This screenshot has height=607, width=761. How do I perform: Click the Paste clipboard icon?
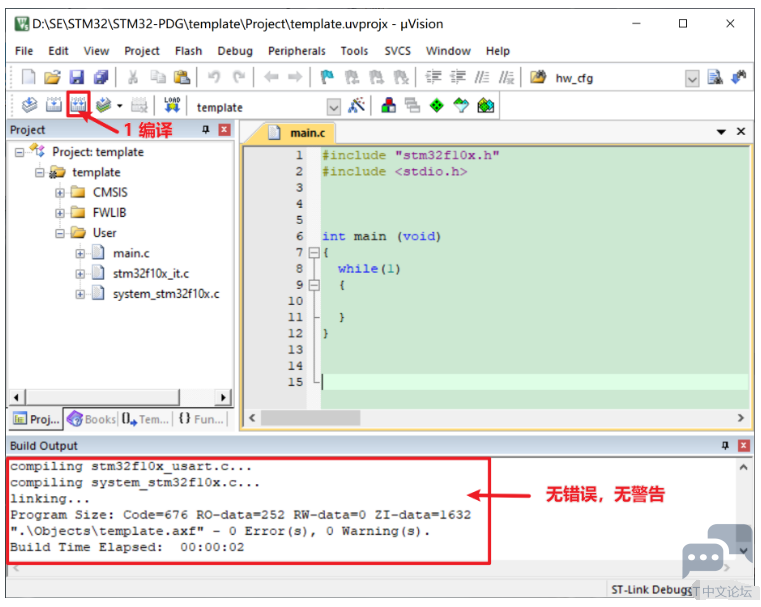[182, 77]
